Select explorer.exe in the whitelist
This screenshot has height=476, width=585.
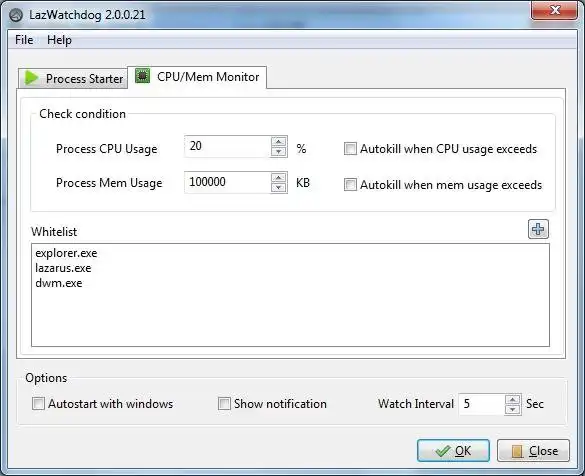point(66,253)
